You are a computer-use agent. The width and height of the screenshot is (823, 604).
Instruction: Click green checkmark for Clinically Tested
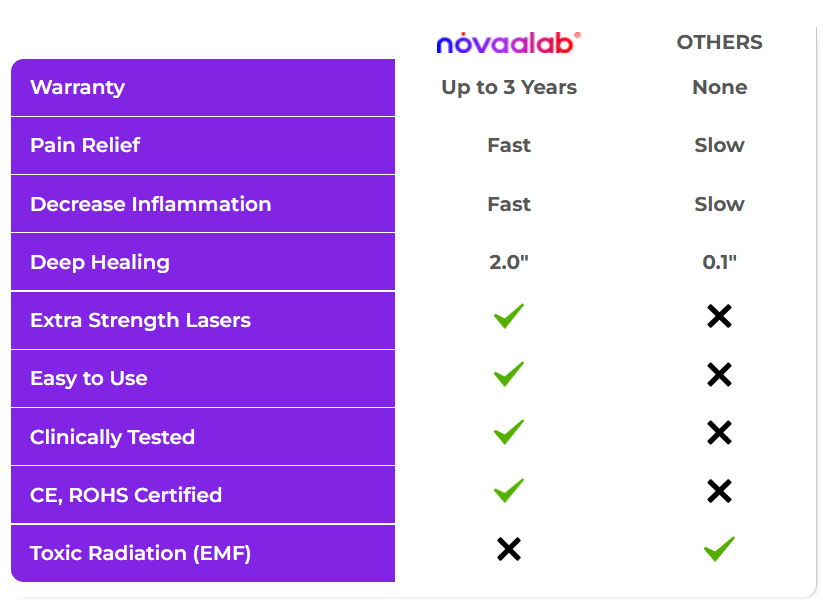[x=509, y=432]
